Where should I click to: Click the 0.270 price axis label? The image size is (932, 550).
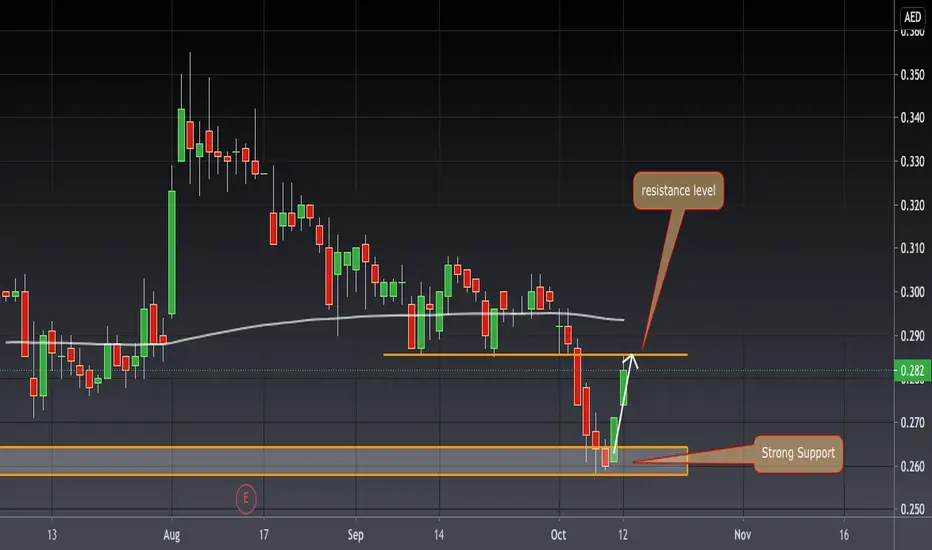912,423
